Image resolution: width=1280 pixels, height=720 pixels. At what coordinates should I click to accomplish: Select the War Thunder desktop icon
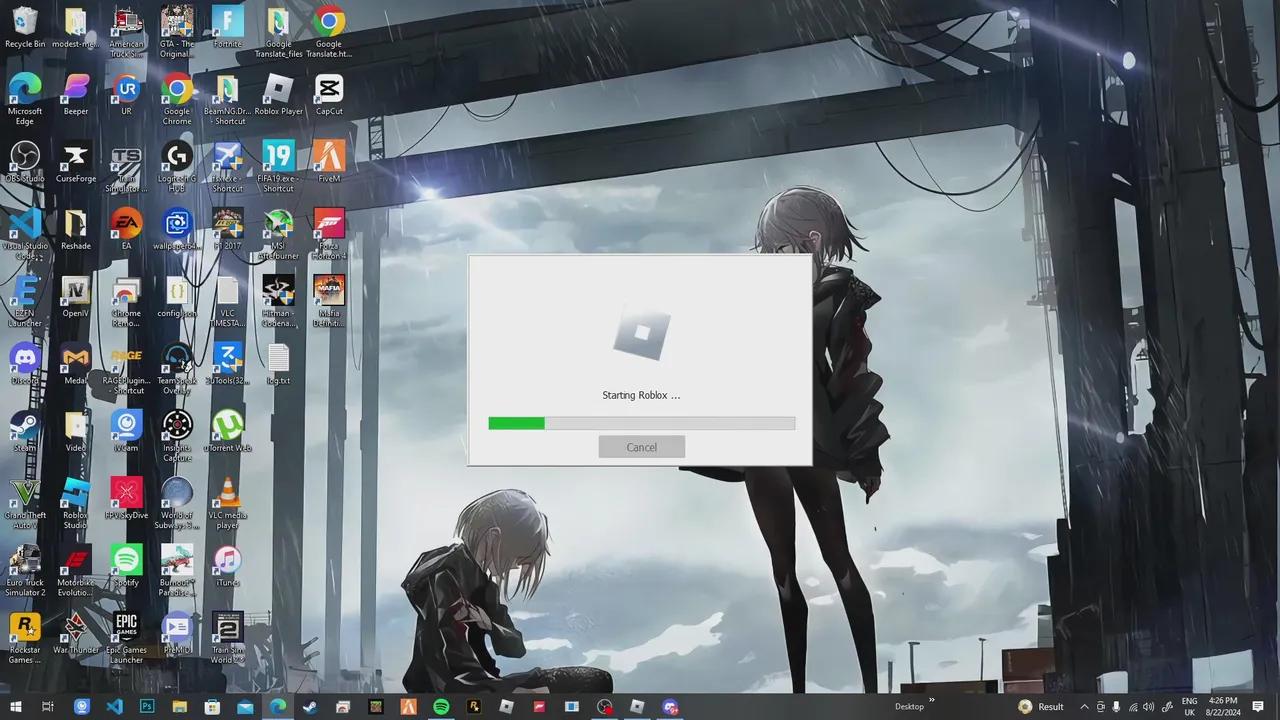76,633
